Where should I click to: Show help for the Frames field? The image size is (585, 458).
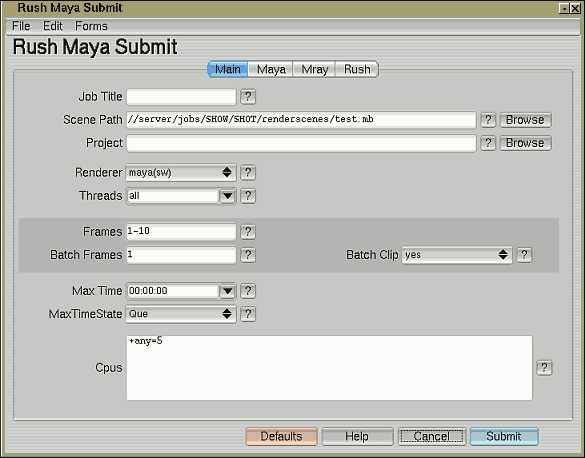pos(248,232)
